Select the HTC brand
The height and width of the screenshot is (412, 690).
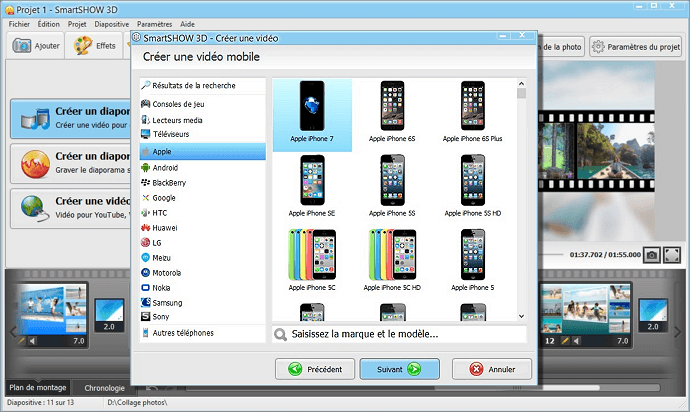pos(203,213)
